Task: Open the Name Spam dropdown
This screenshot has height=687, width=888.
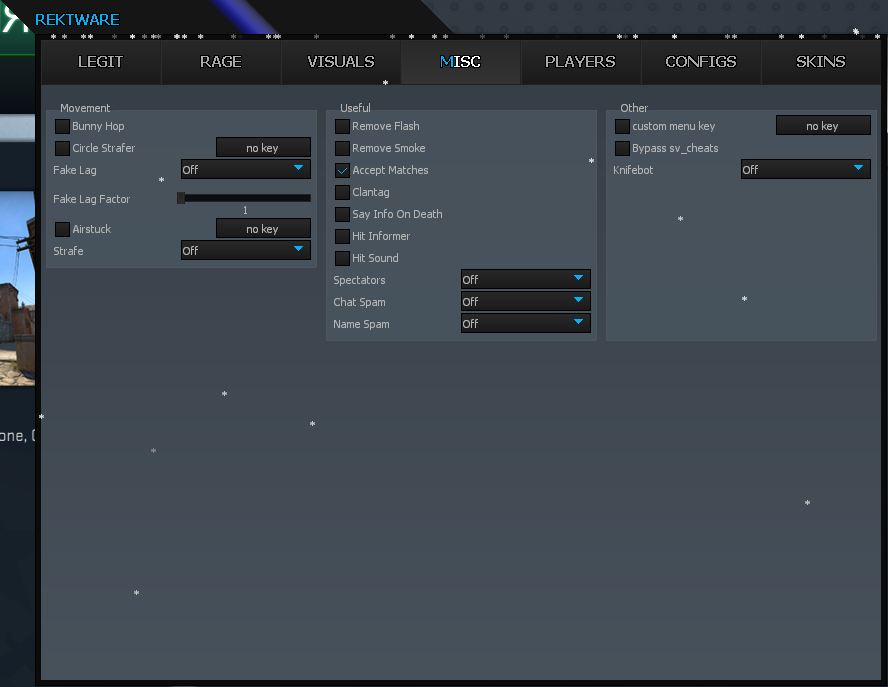Action: click(526, 323)
